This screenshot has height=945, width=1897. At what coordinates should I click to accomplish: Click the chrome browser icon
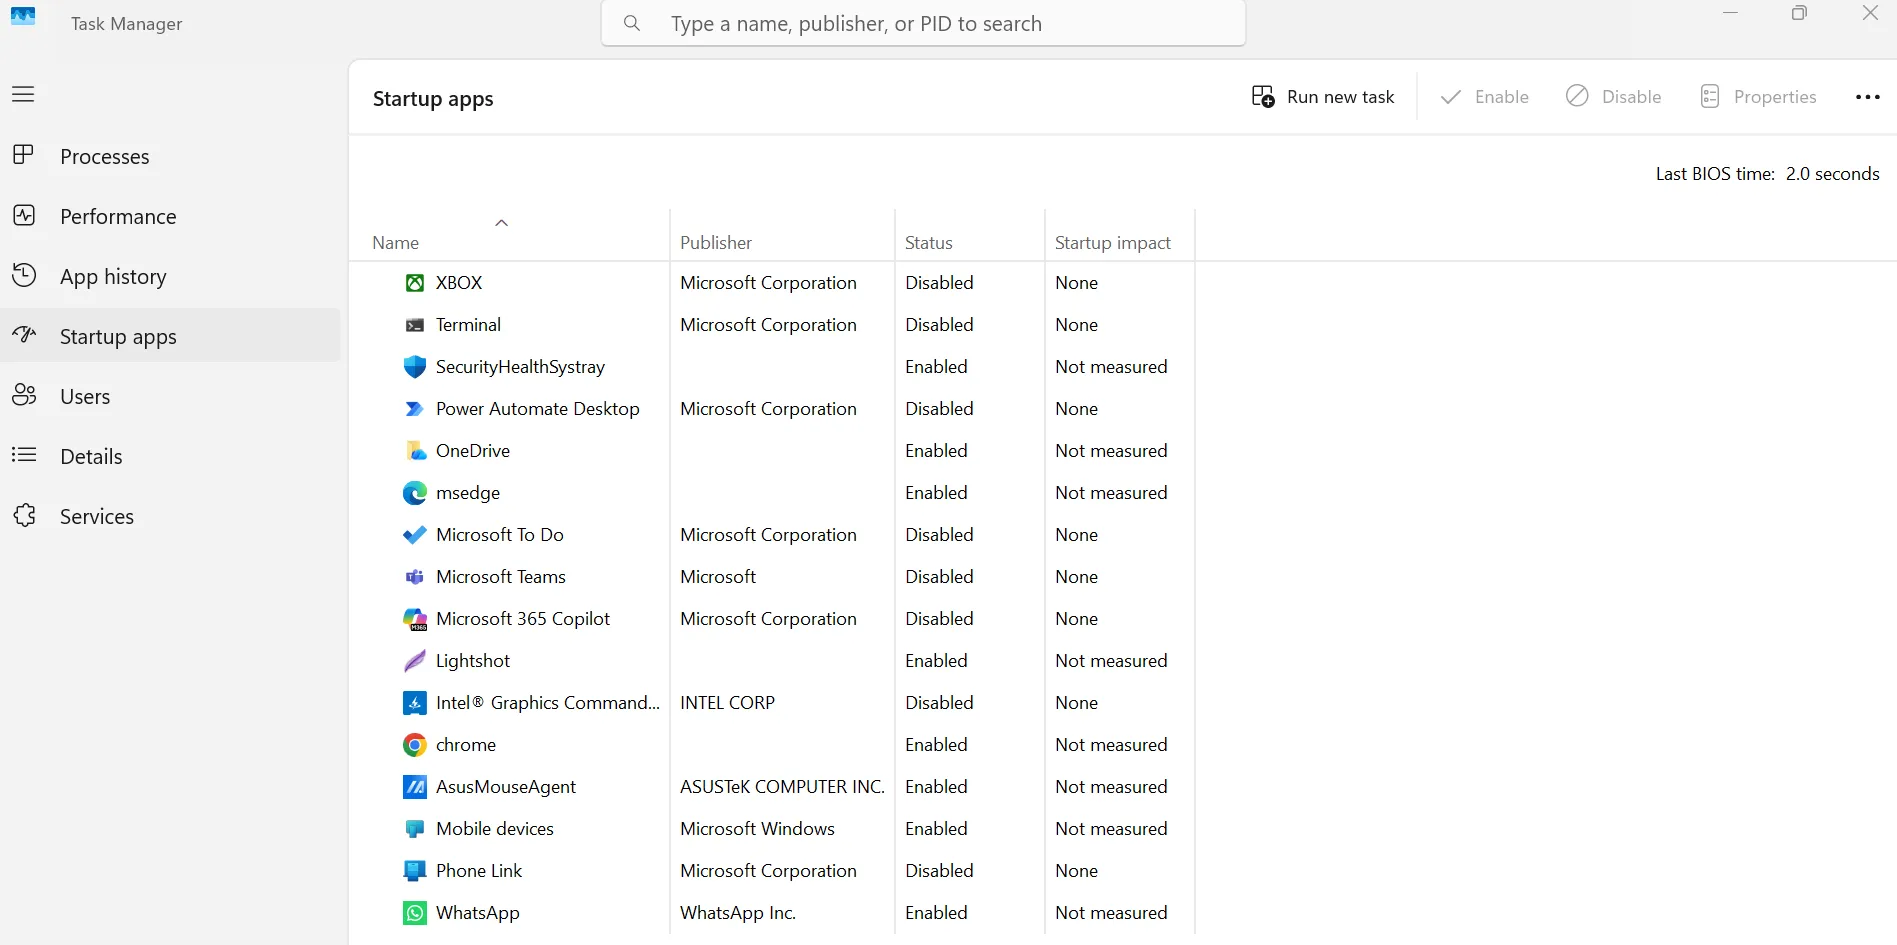click(415, 745)
